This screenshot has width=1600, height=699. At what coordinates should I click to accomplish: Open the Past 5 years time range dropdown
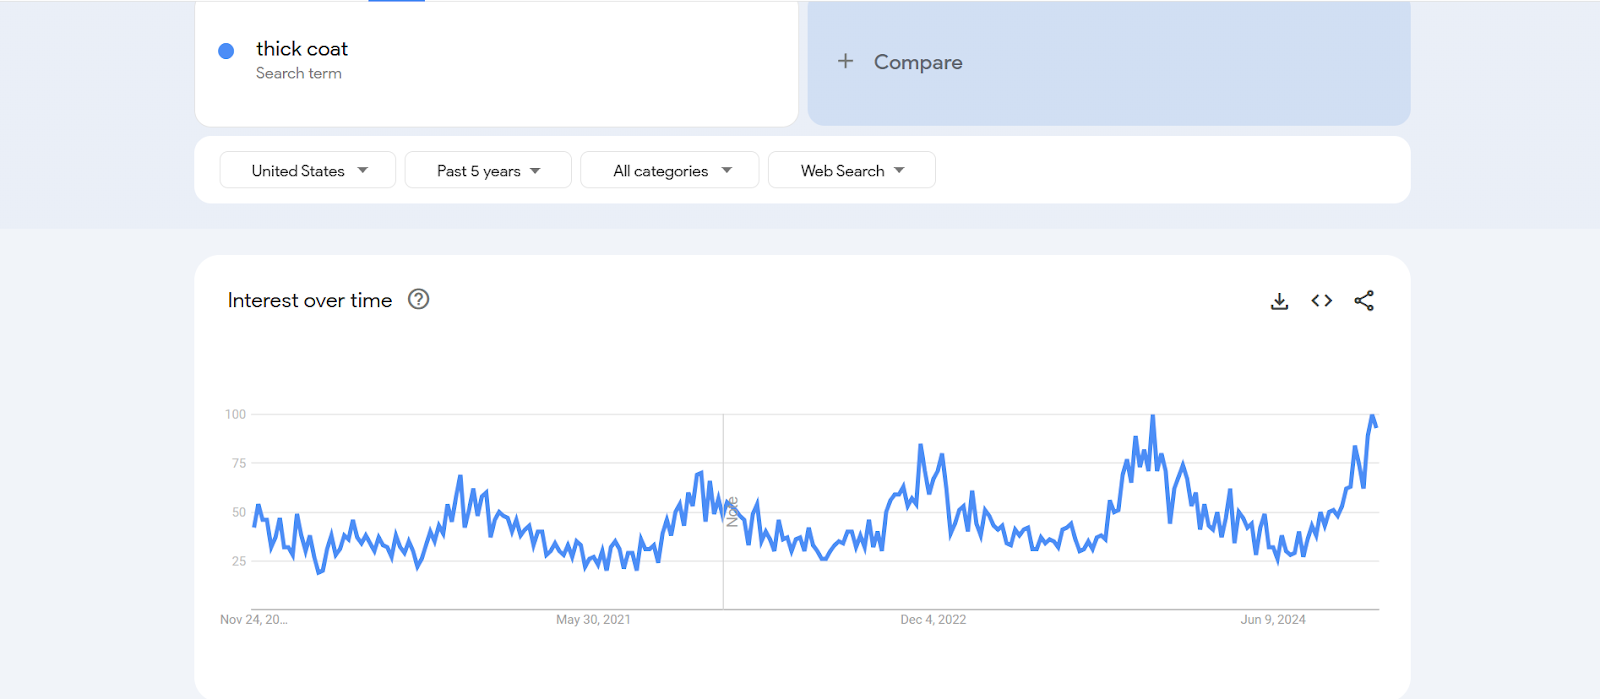click(488, 170)
